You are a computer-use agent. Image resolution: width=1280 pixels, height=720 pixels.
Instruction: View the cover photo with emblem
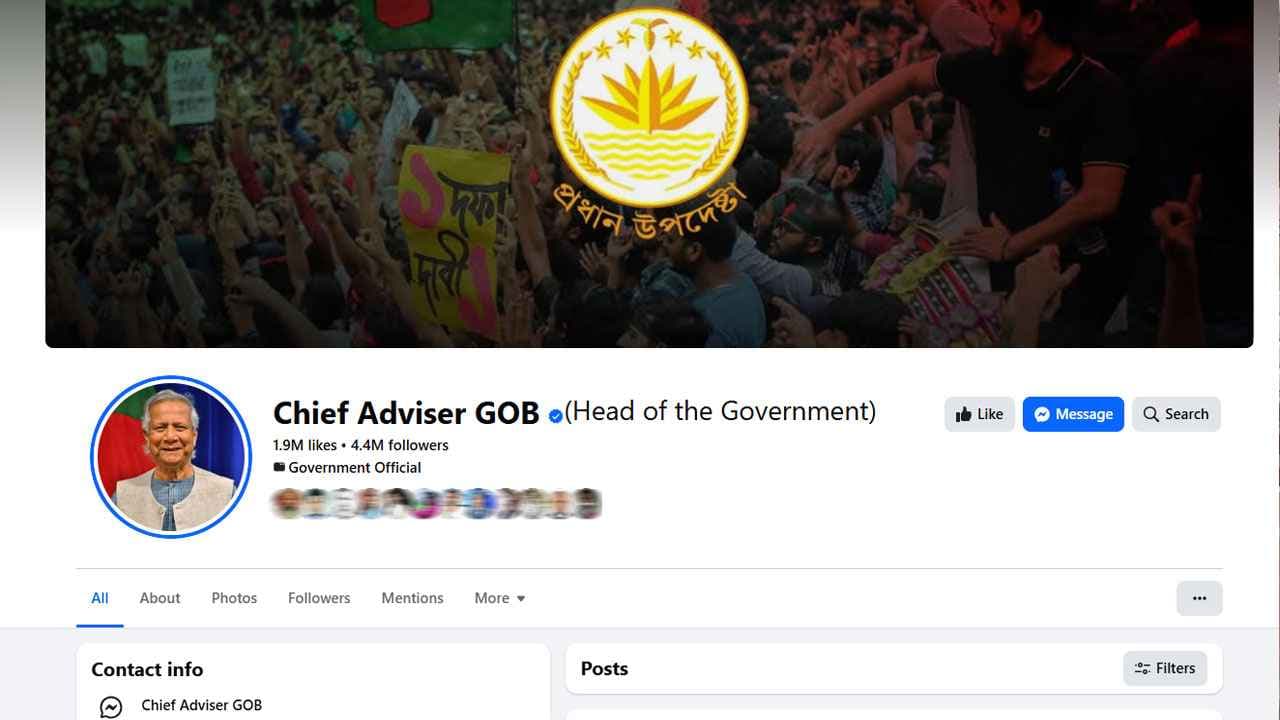(649, 174)
